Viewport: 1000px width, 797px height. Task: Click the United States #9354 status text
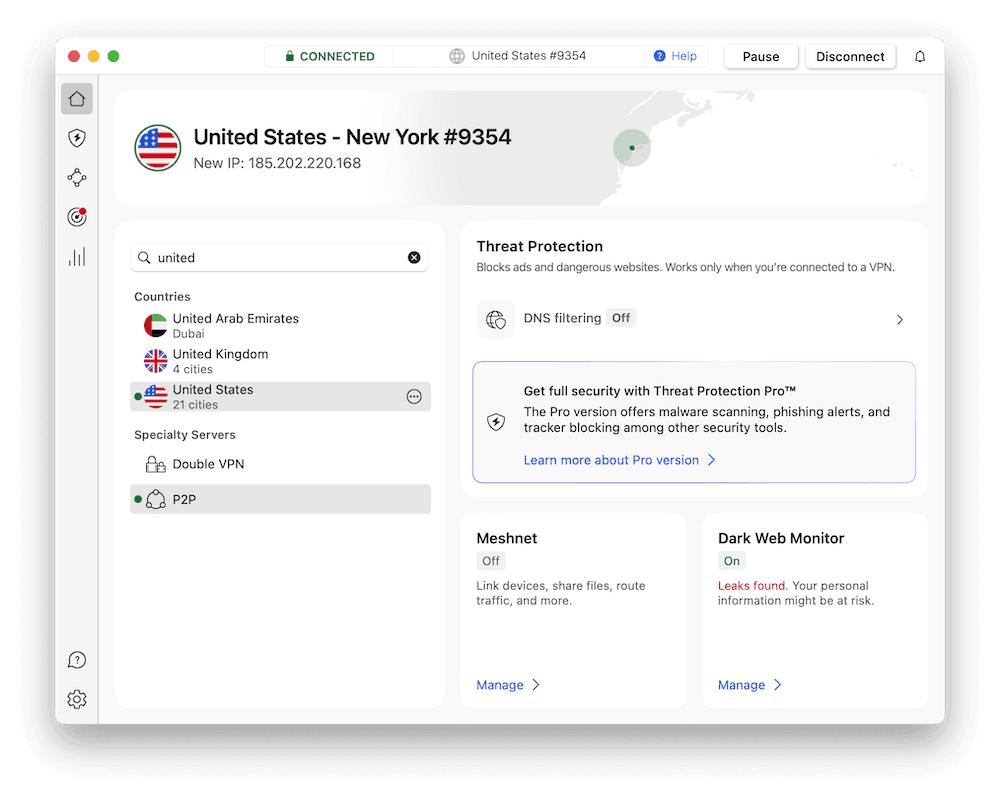click(529, 56)
